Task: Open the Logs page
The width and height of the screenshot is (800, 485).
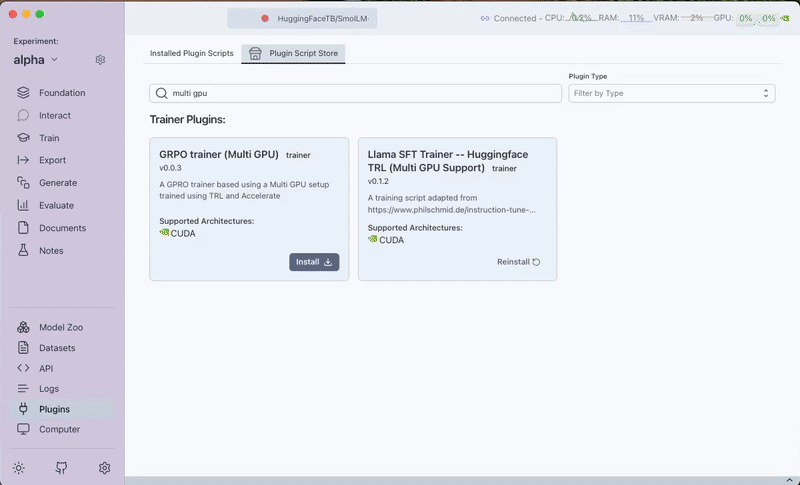Action: (x=49, y=388)
